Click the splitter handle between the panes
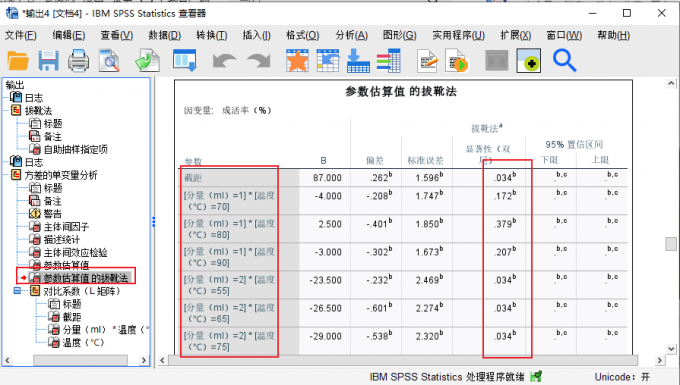 pyautogui.click(x=154, y=222)
